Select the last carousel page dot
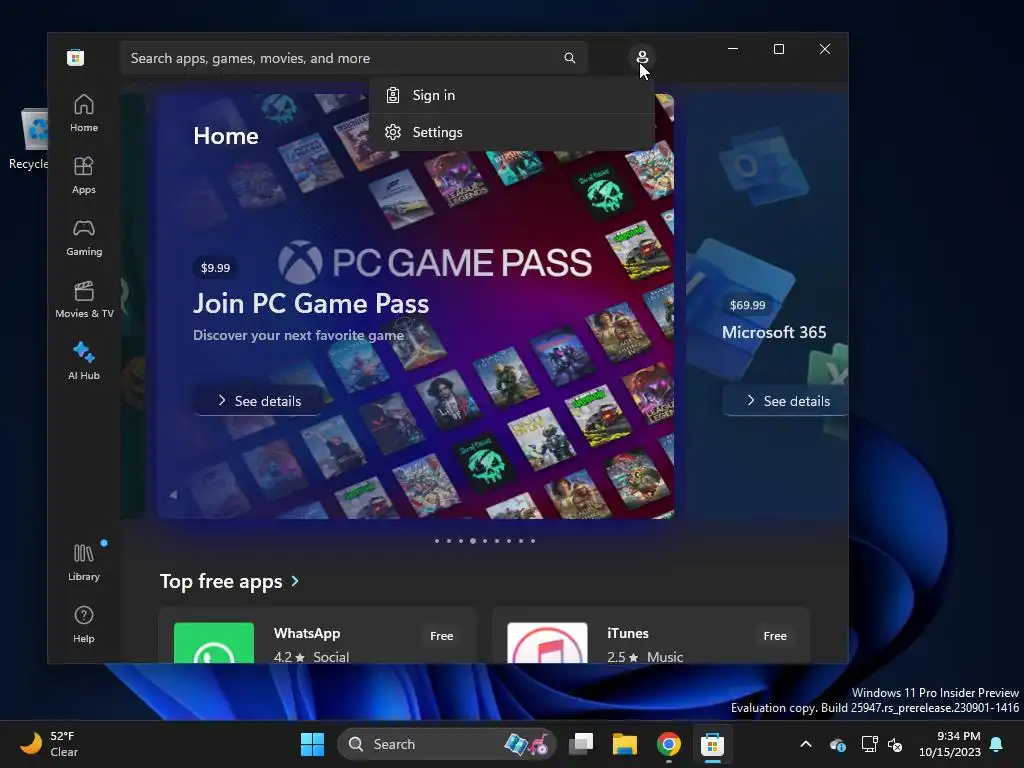The image size is (1024, 768). pyautogui.click(x=533, y=541)
